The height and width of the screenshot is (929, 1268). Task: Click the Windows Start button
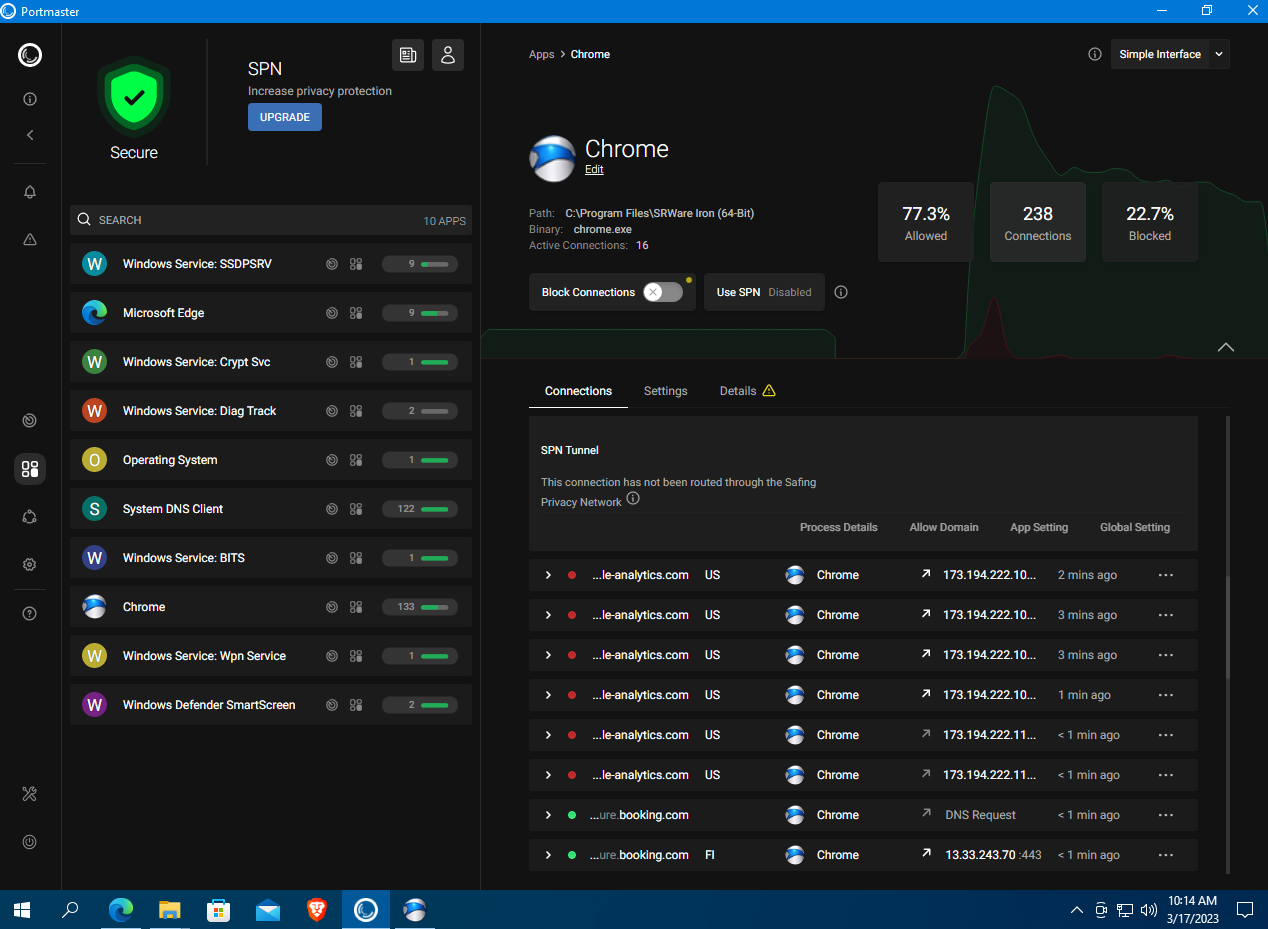coord(23,910)
